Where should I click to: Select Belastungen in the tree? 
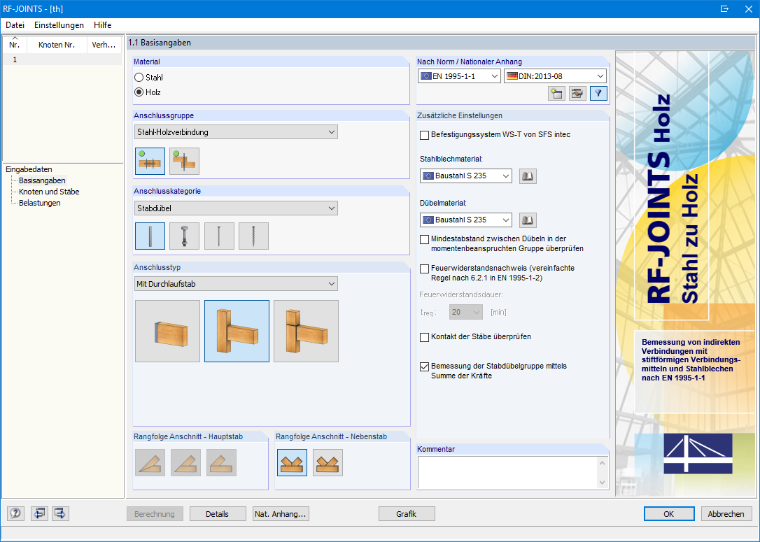pyautogui.click(x=40, y=203)
